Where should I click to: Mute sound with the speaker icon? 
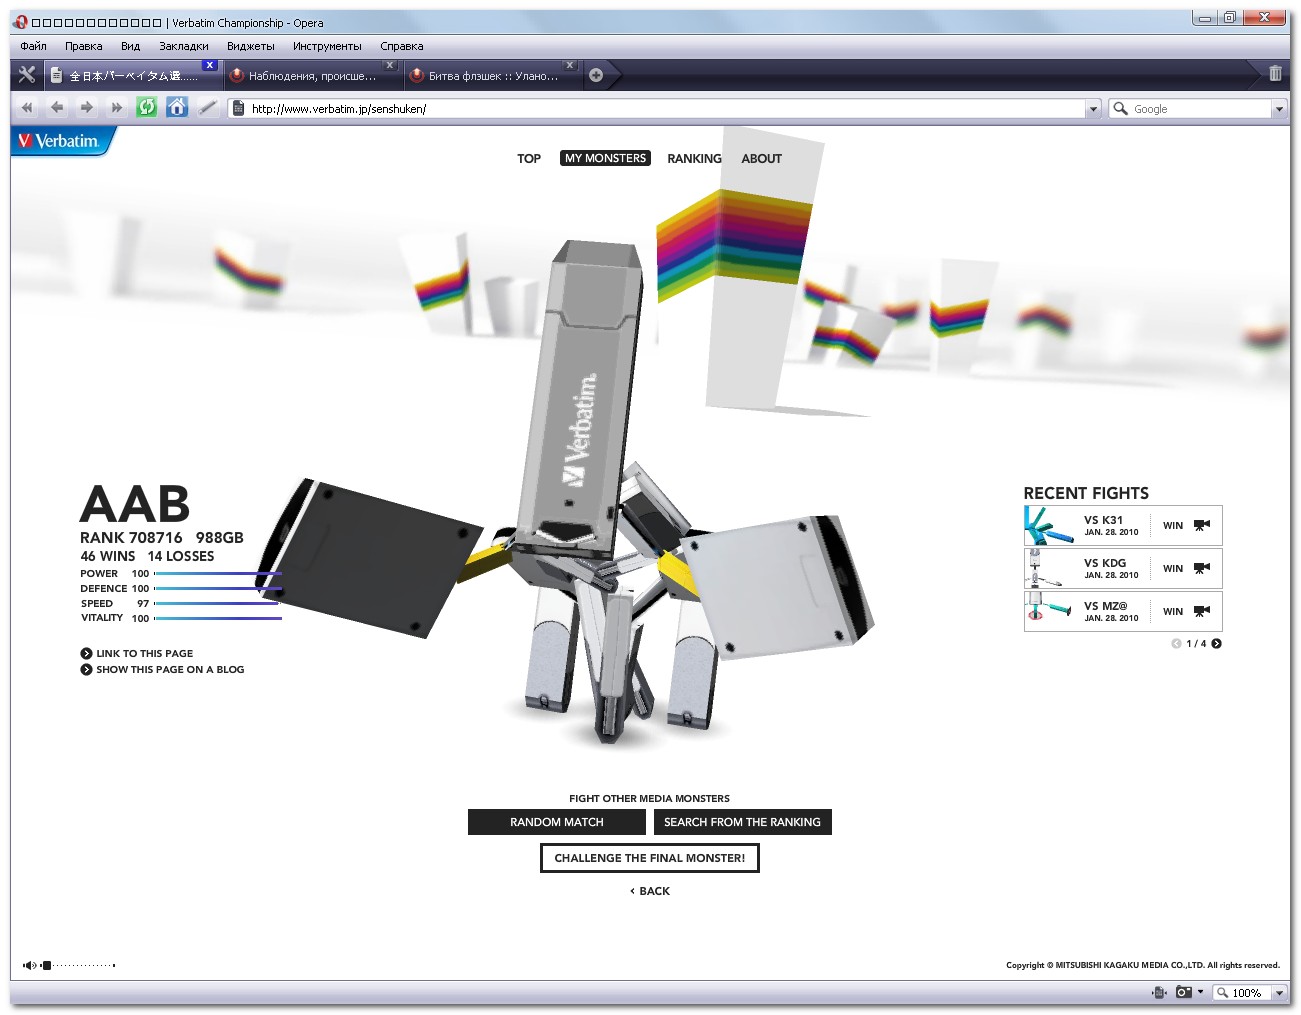pyautogui.click(x=29, y=965)
